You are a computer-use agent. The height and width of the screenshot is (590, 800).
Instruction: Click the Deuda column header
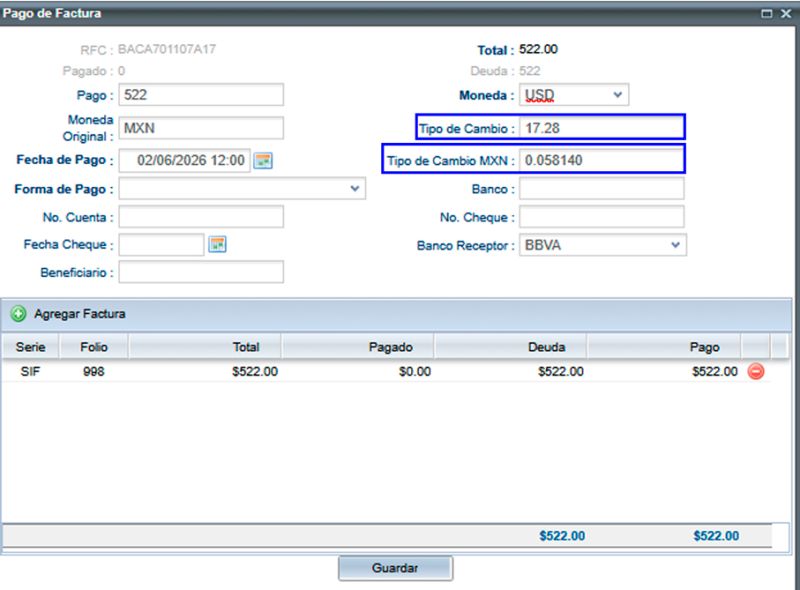point(510,347)
